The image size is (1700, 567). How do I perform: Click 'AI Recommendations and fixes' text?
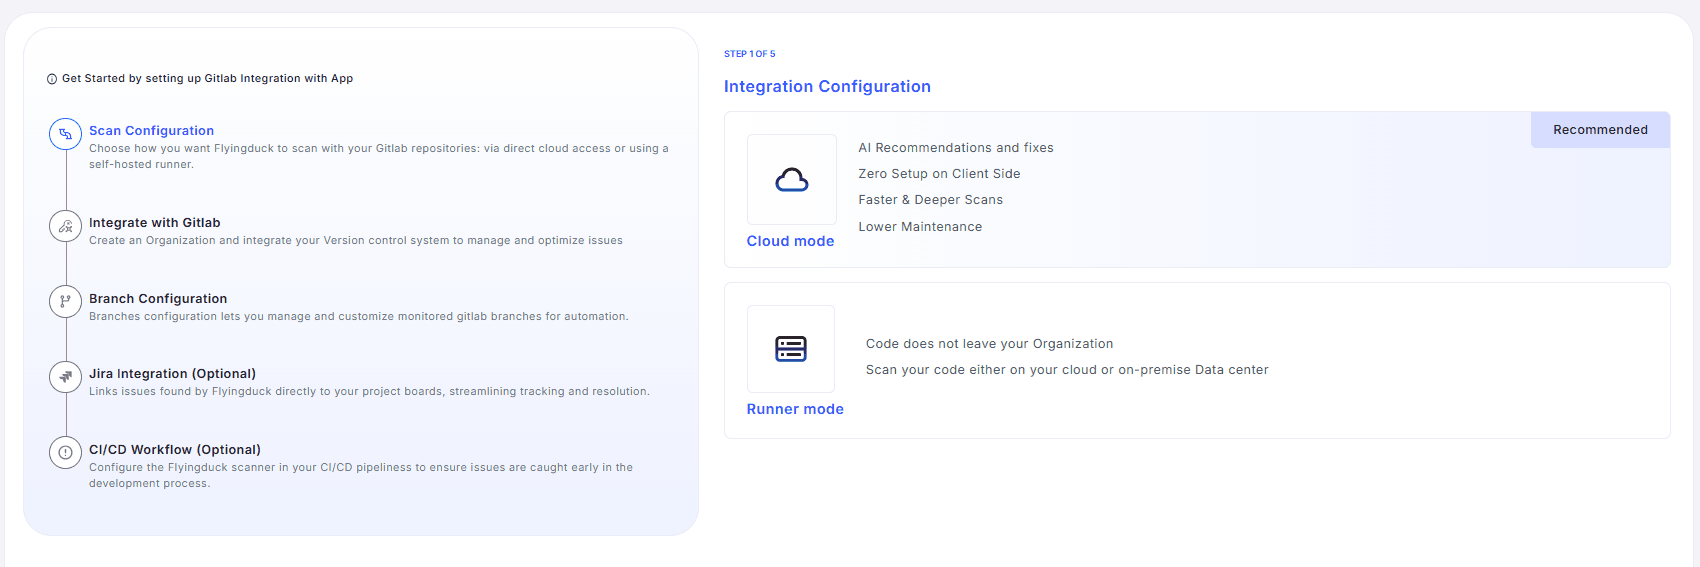(x=956, y=148)
